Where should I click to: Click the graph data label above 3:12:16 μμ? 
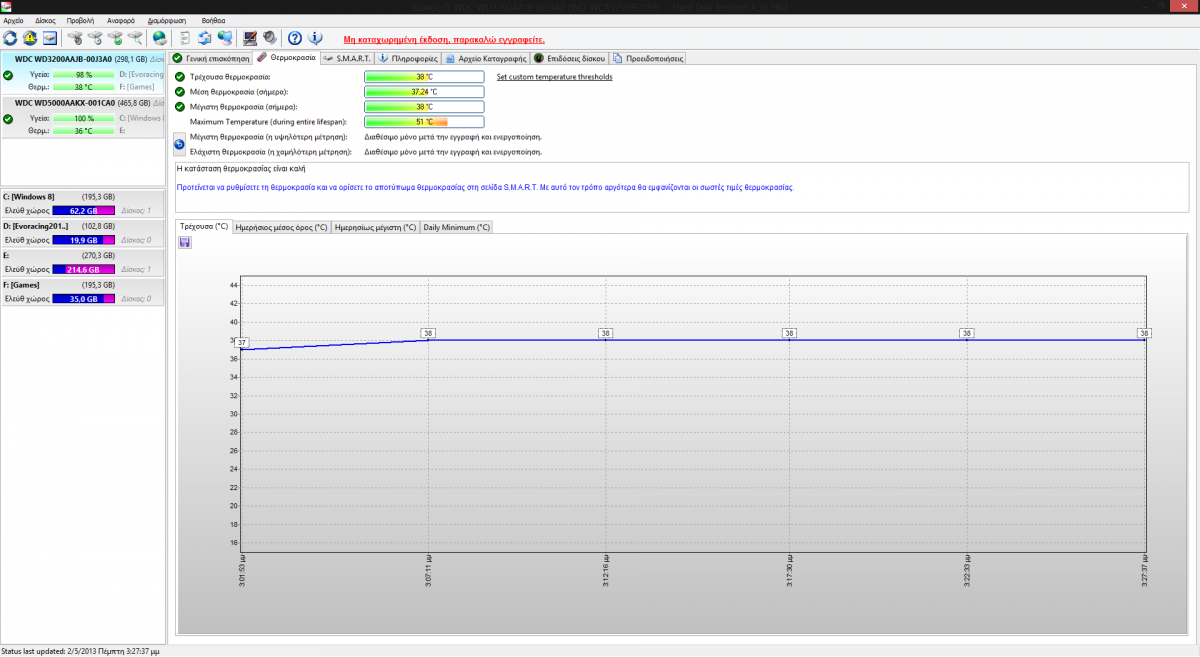coord(605,333)
